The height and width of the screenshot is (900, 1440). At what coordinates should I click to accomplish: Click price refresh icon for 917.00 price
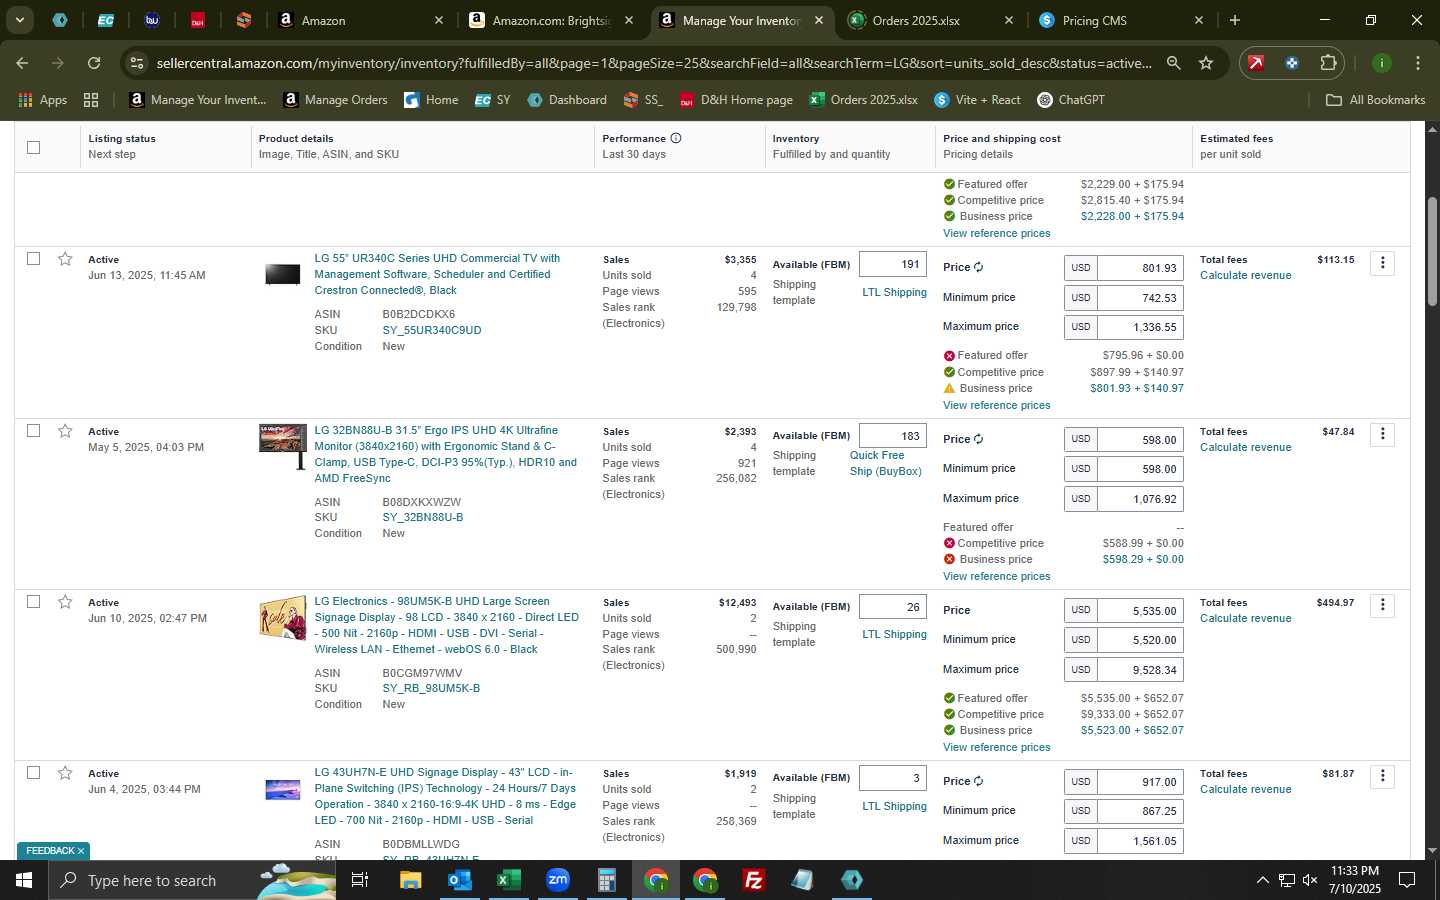click(978, 781)
